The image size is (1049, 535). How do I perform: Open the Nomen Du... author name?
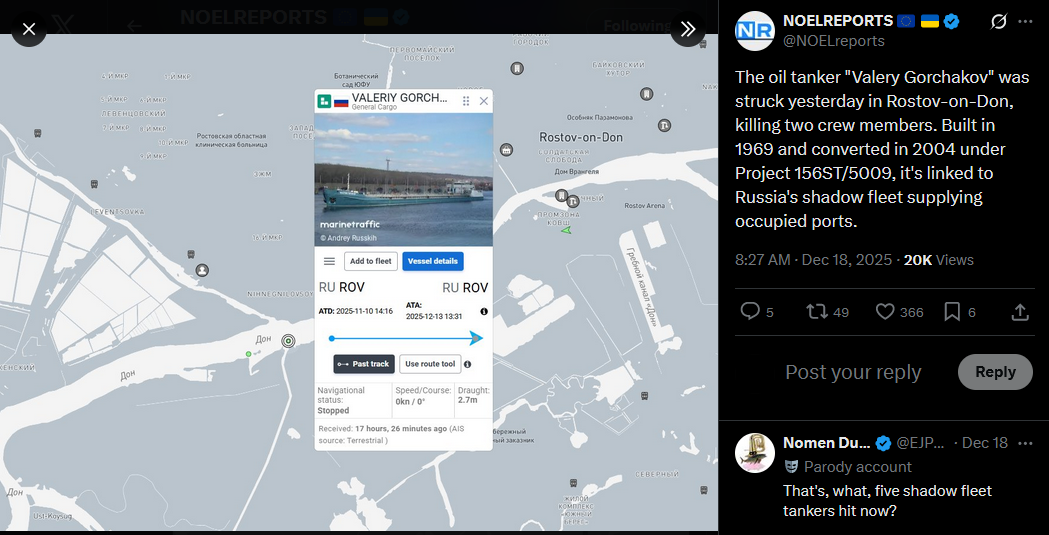(x=827, y=443)
